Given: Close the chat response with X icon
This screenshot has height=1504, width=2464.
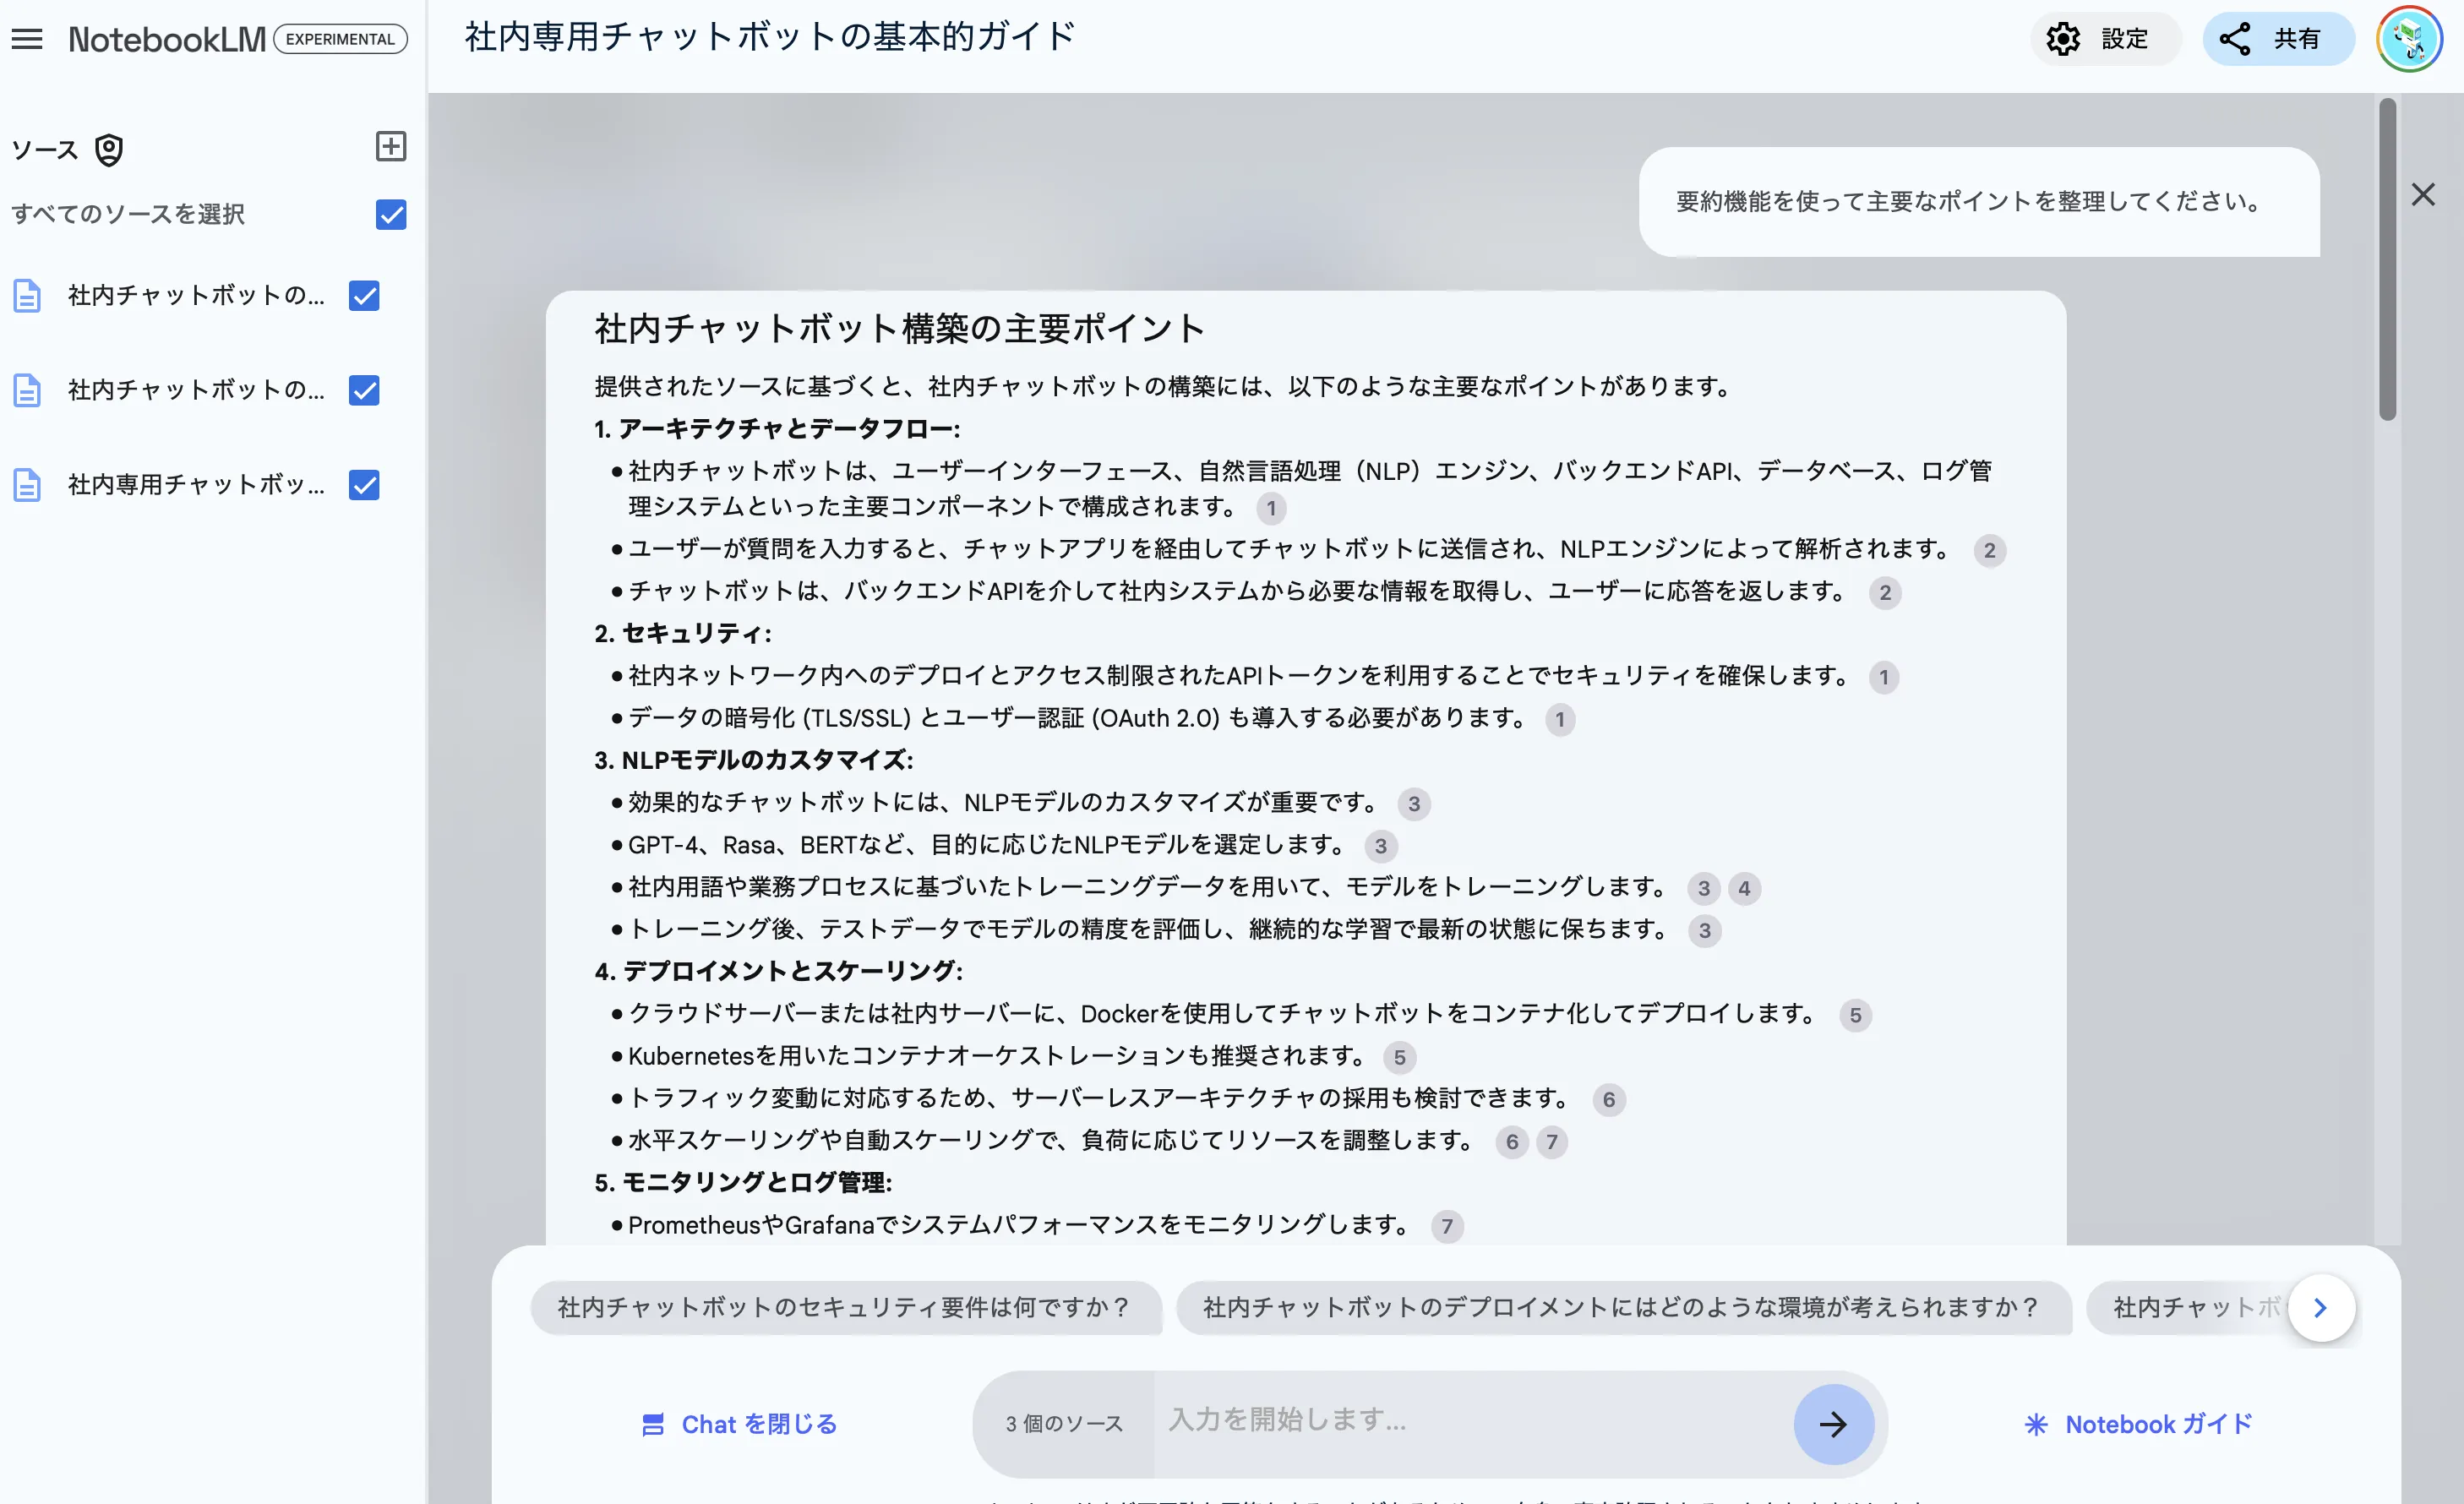Looking at the screenshot, I should click(2422, 194).
